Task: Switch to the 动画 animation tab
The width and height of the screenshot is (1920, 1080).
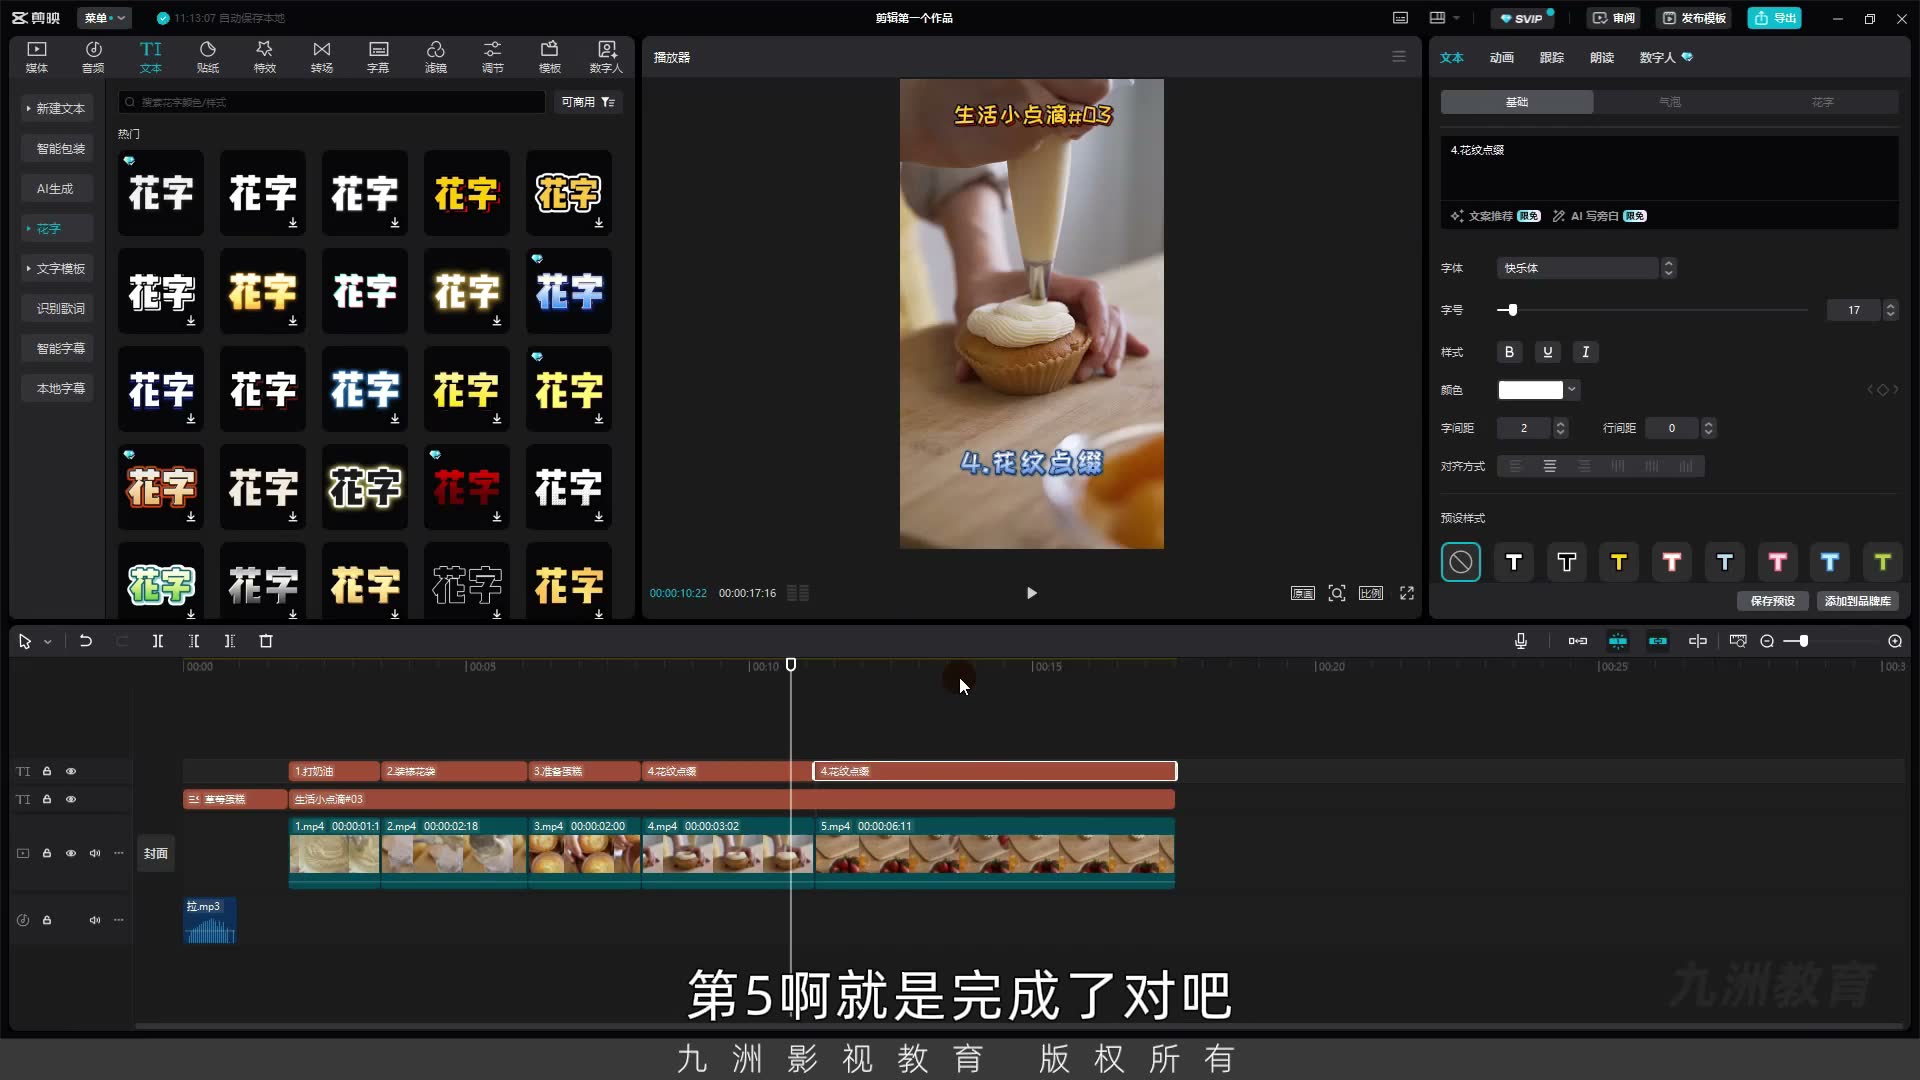Action: click(x=1502, y=57)
